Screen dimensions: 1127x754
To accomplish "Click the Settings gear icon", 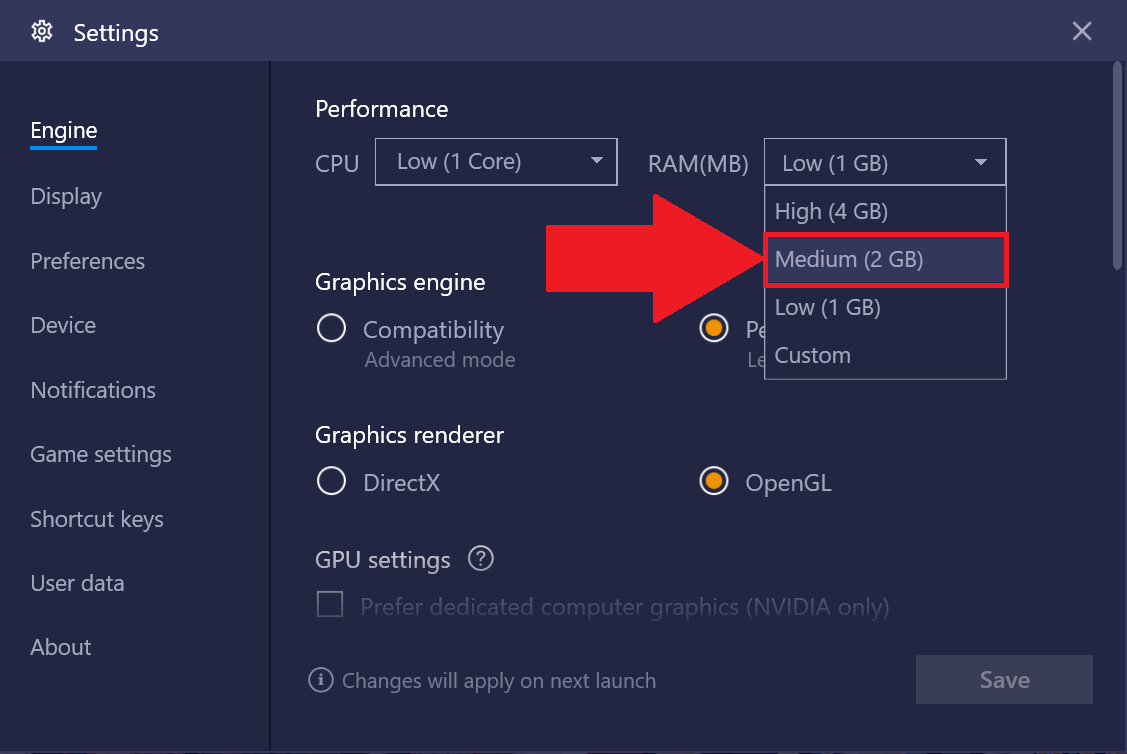I will tap(42, 31).
